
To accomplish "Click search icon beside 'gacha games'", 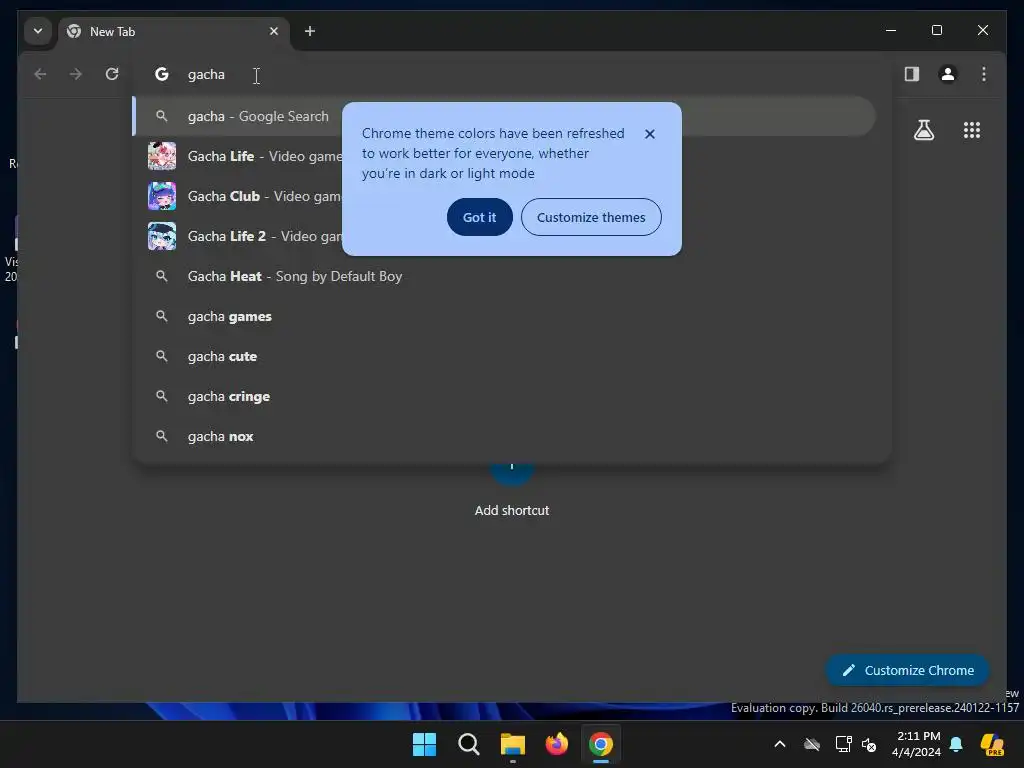I will pos(161,316).
